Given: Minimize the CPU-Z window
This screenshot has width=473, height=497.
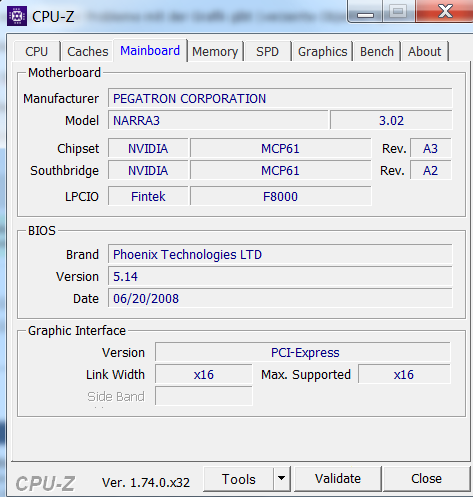Looking at the screenshot, I should [365, 12].
